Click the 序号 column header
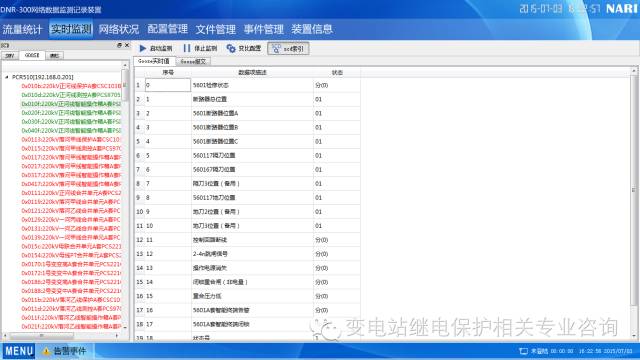 168,72
